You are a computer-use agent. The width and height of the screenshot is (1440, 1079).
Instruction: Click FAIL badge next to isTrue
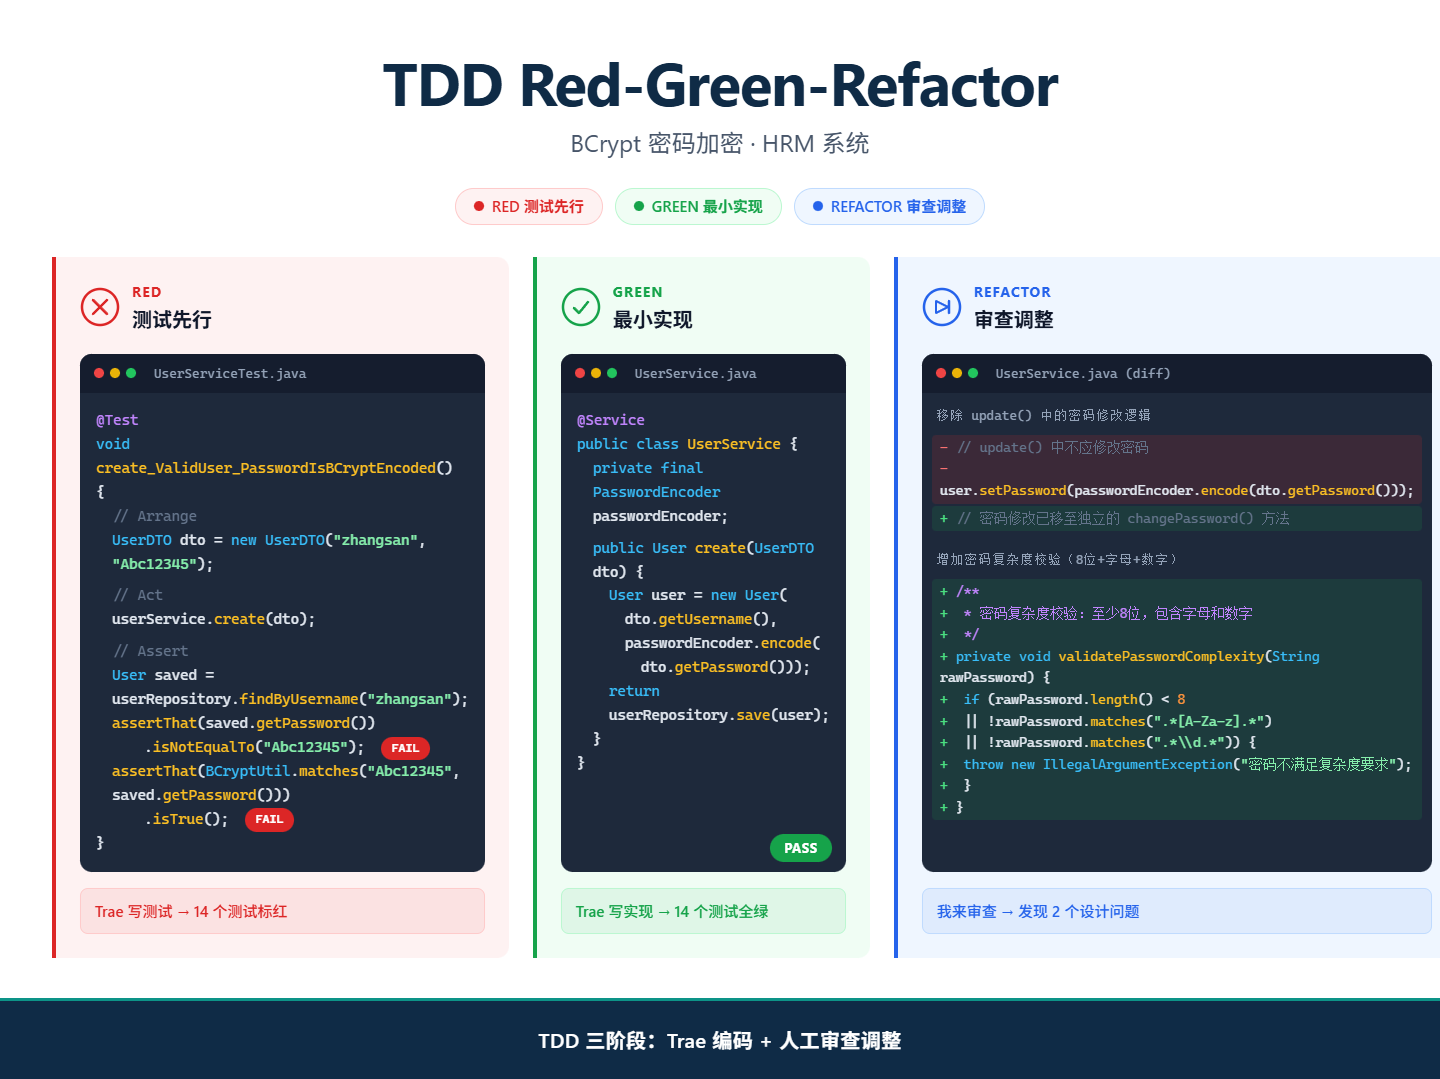(x=269, y=820)
